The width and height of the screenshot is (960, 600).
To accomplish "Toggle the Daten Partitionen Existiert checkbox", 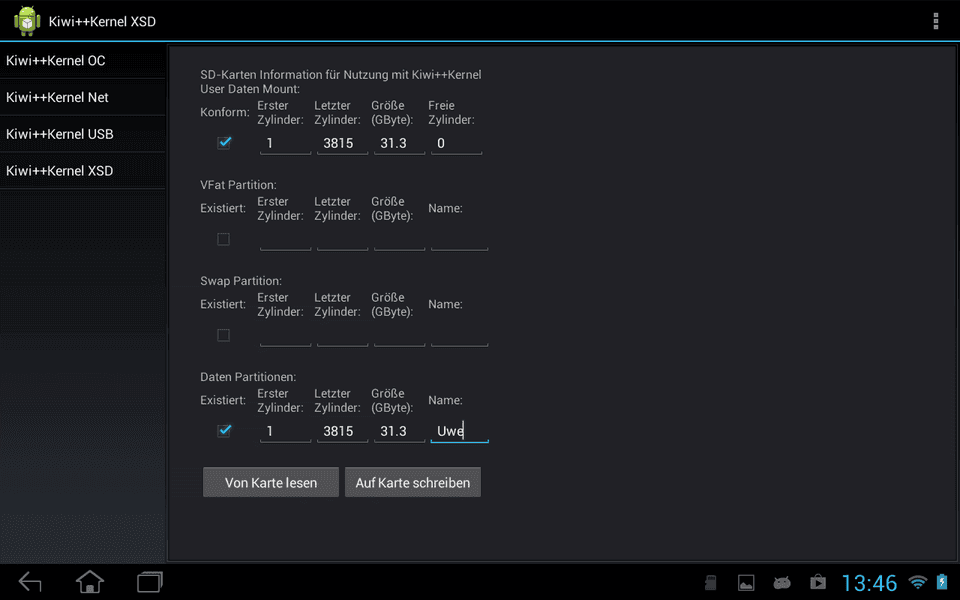I will tap(223, 431).
